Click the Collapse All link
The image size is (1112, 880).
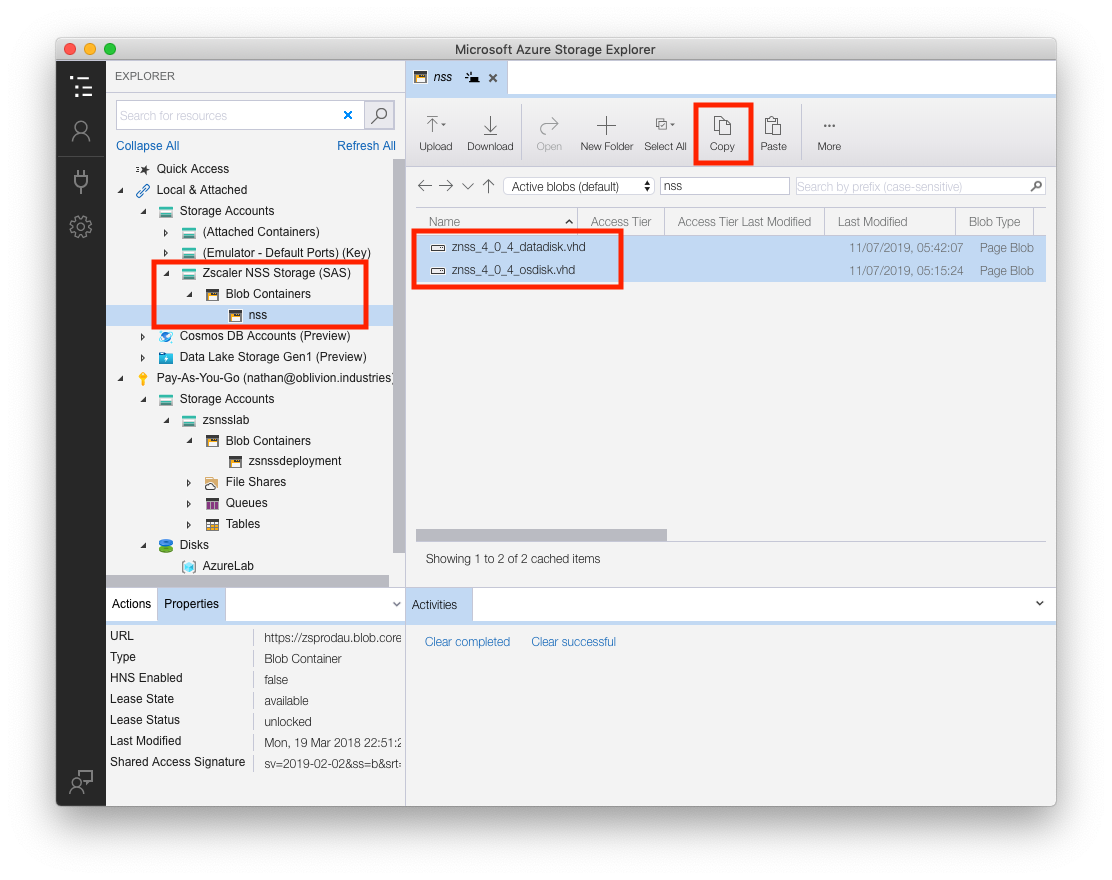[147, 146]
